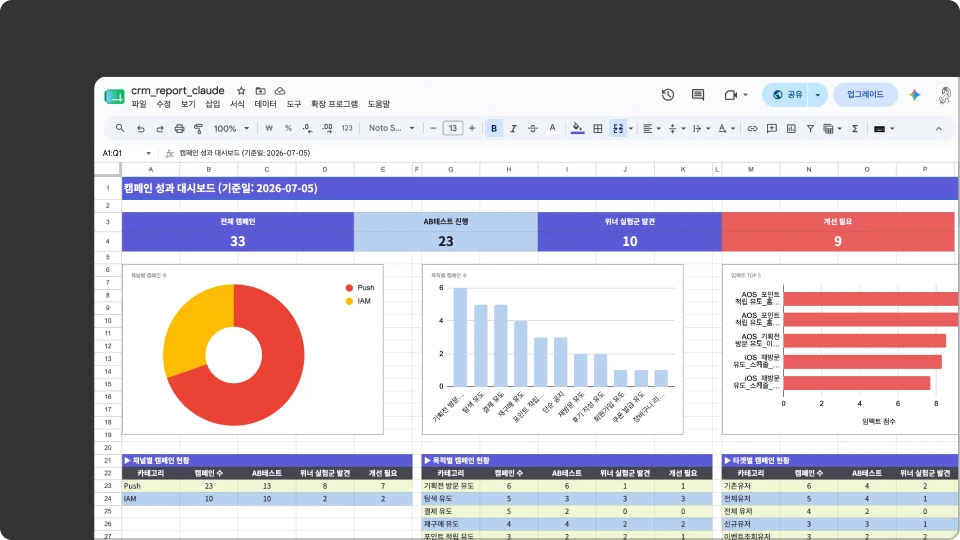Open text wrapping dropdown
The width and height of the screenshot is (960, 540).
pos(701,129)
